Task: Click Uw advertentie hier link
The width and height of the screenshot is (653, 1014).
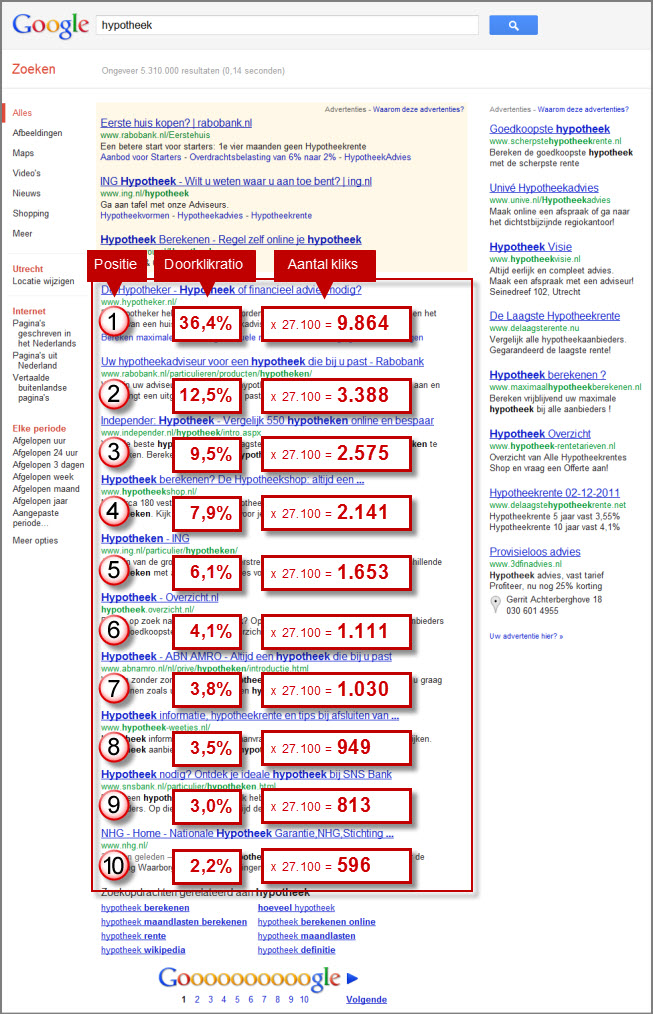Action: click(x=526, y=636)
